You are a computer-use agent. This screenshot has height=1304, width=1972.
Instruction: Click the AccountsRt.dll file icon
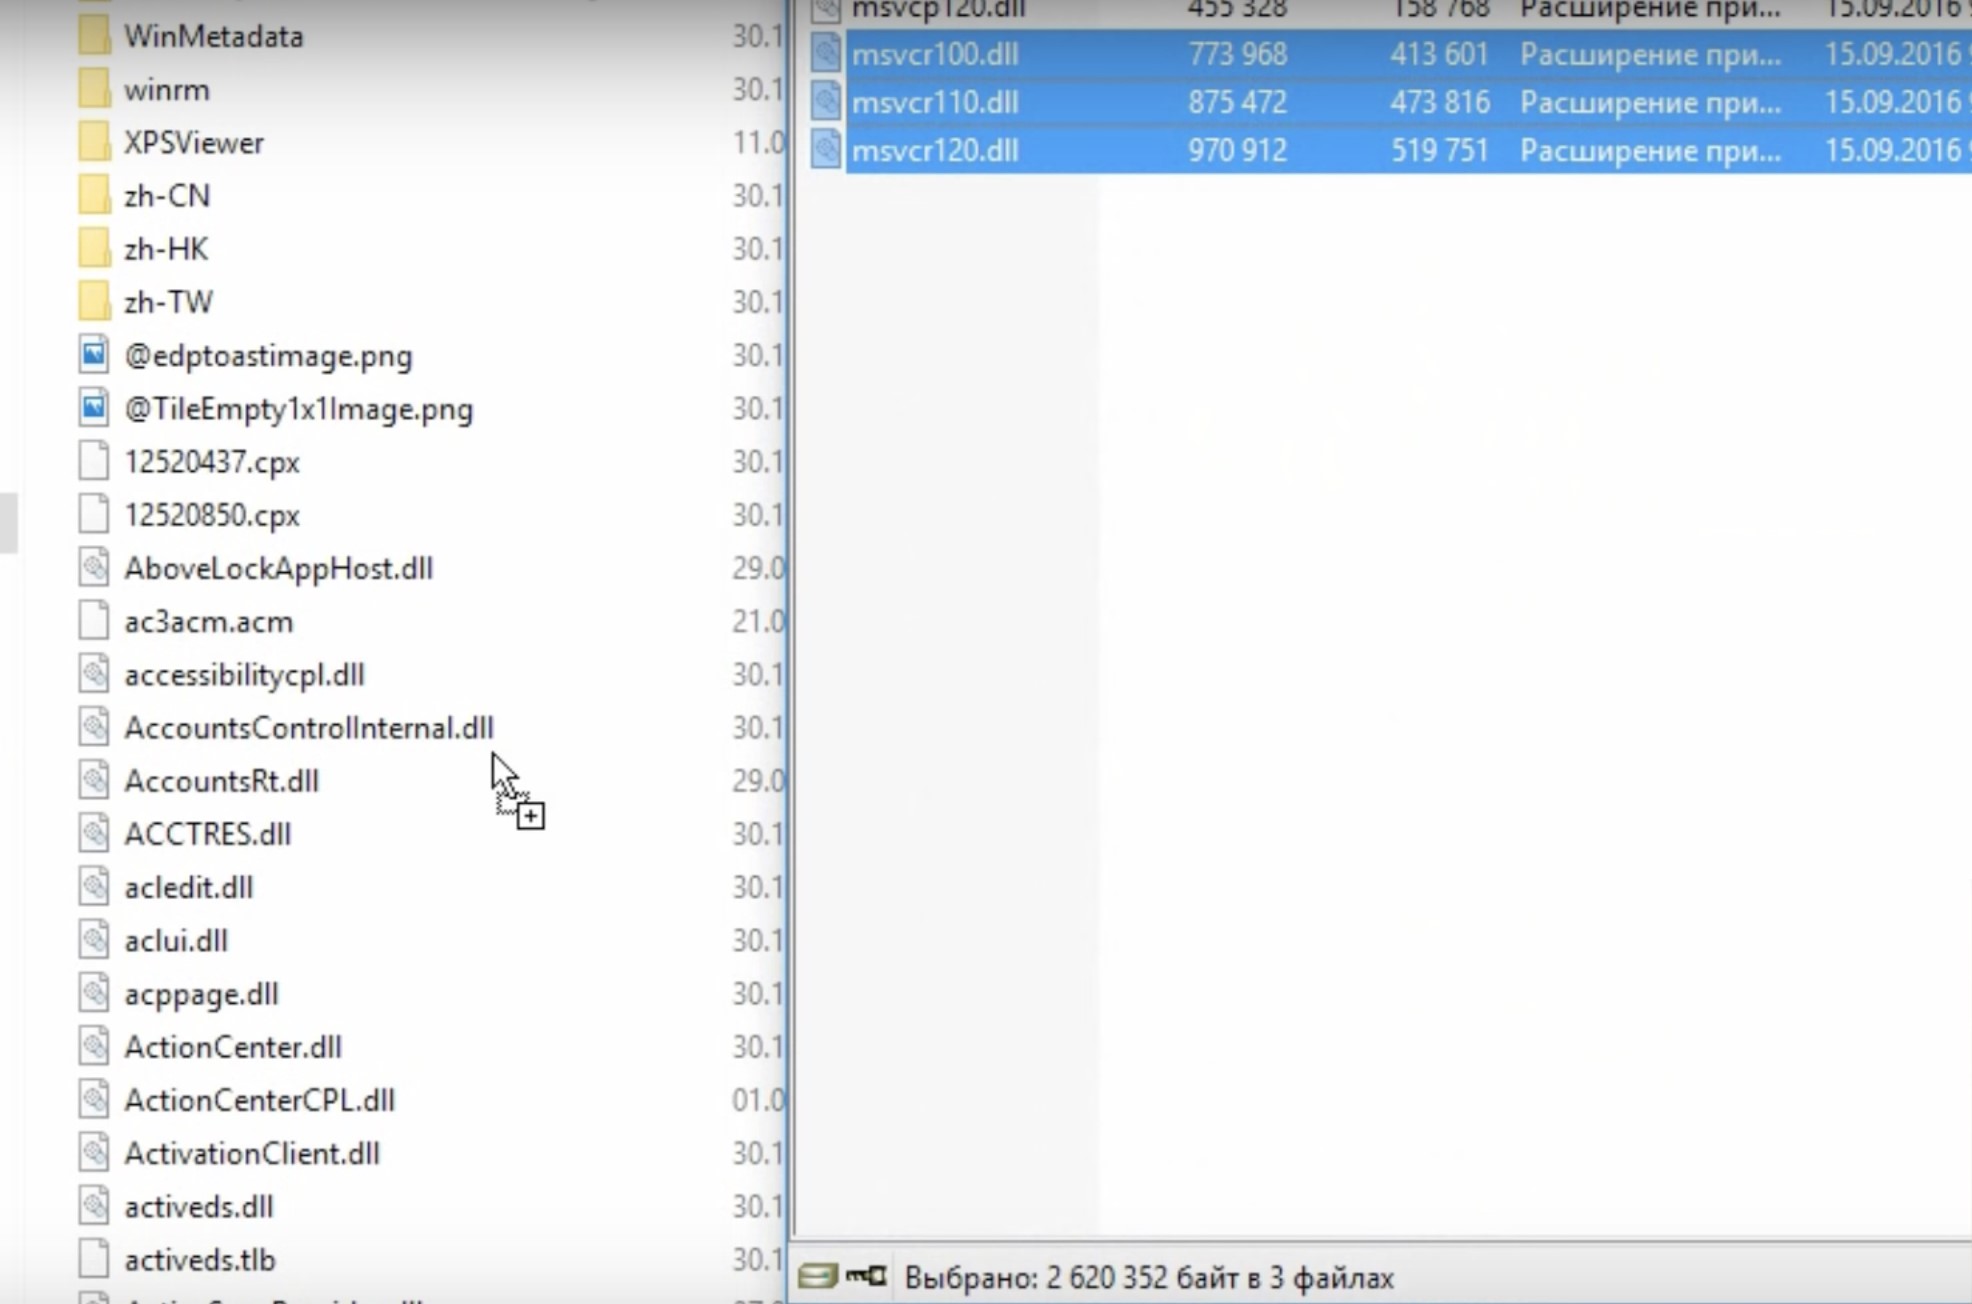coord(94,781)
